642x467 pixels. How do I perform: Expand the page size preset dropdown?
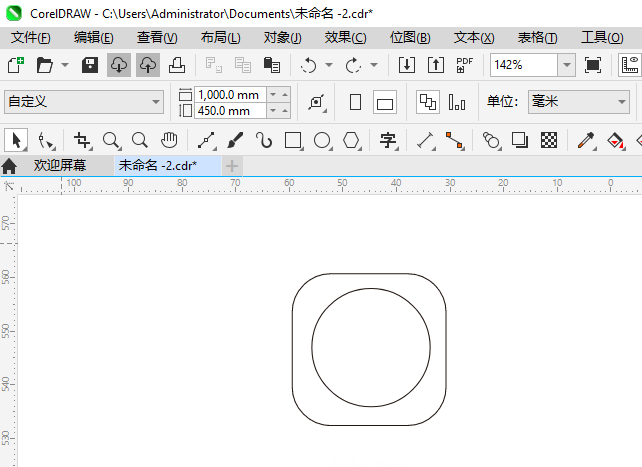tap(156, 102)
